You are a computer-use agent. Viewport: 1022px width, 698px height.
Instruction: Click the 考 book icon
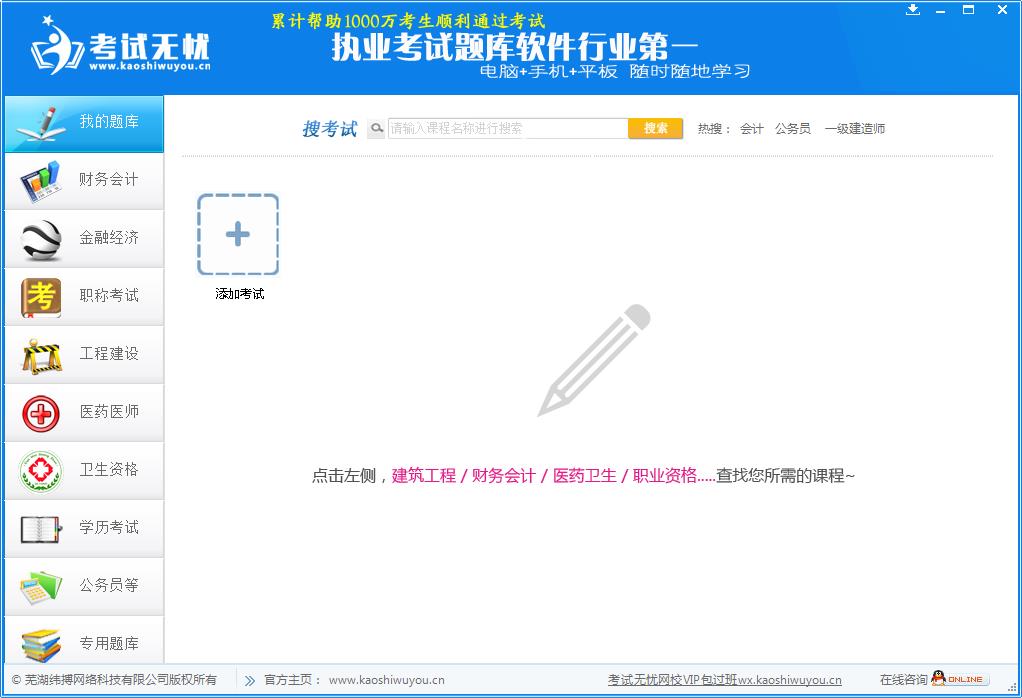pos(40,298)
